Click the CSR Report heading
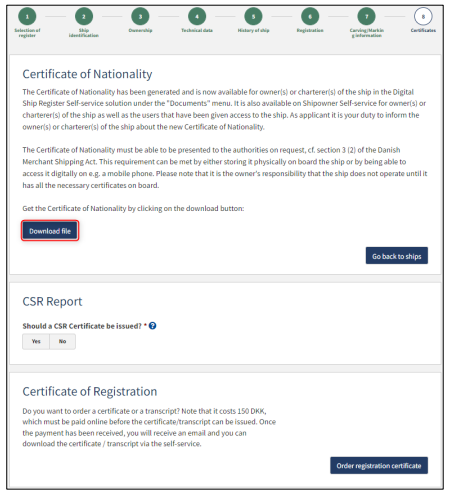The height and width of the screenshot is (500, 451). tap(52, 301)
